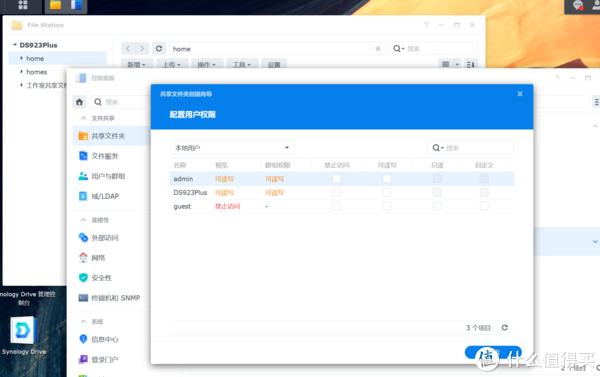Close the shared folder wizard dialog
This screenshot has height=377, width=600.
tap(520, 94)
